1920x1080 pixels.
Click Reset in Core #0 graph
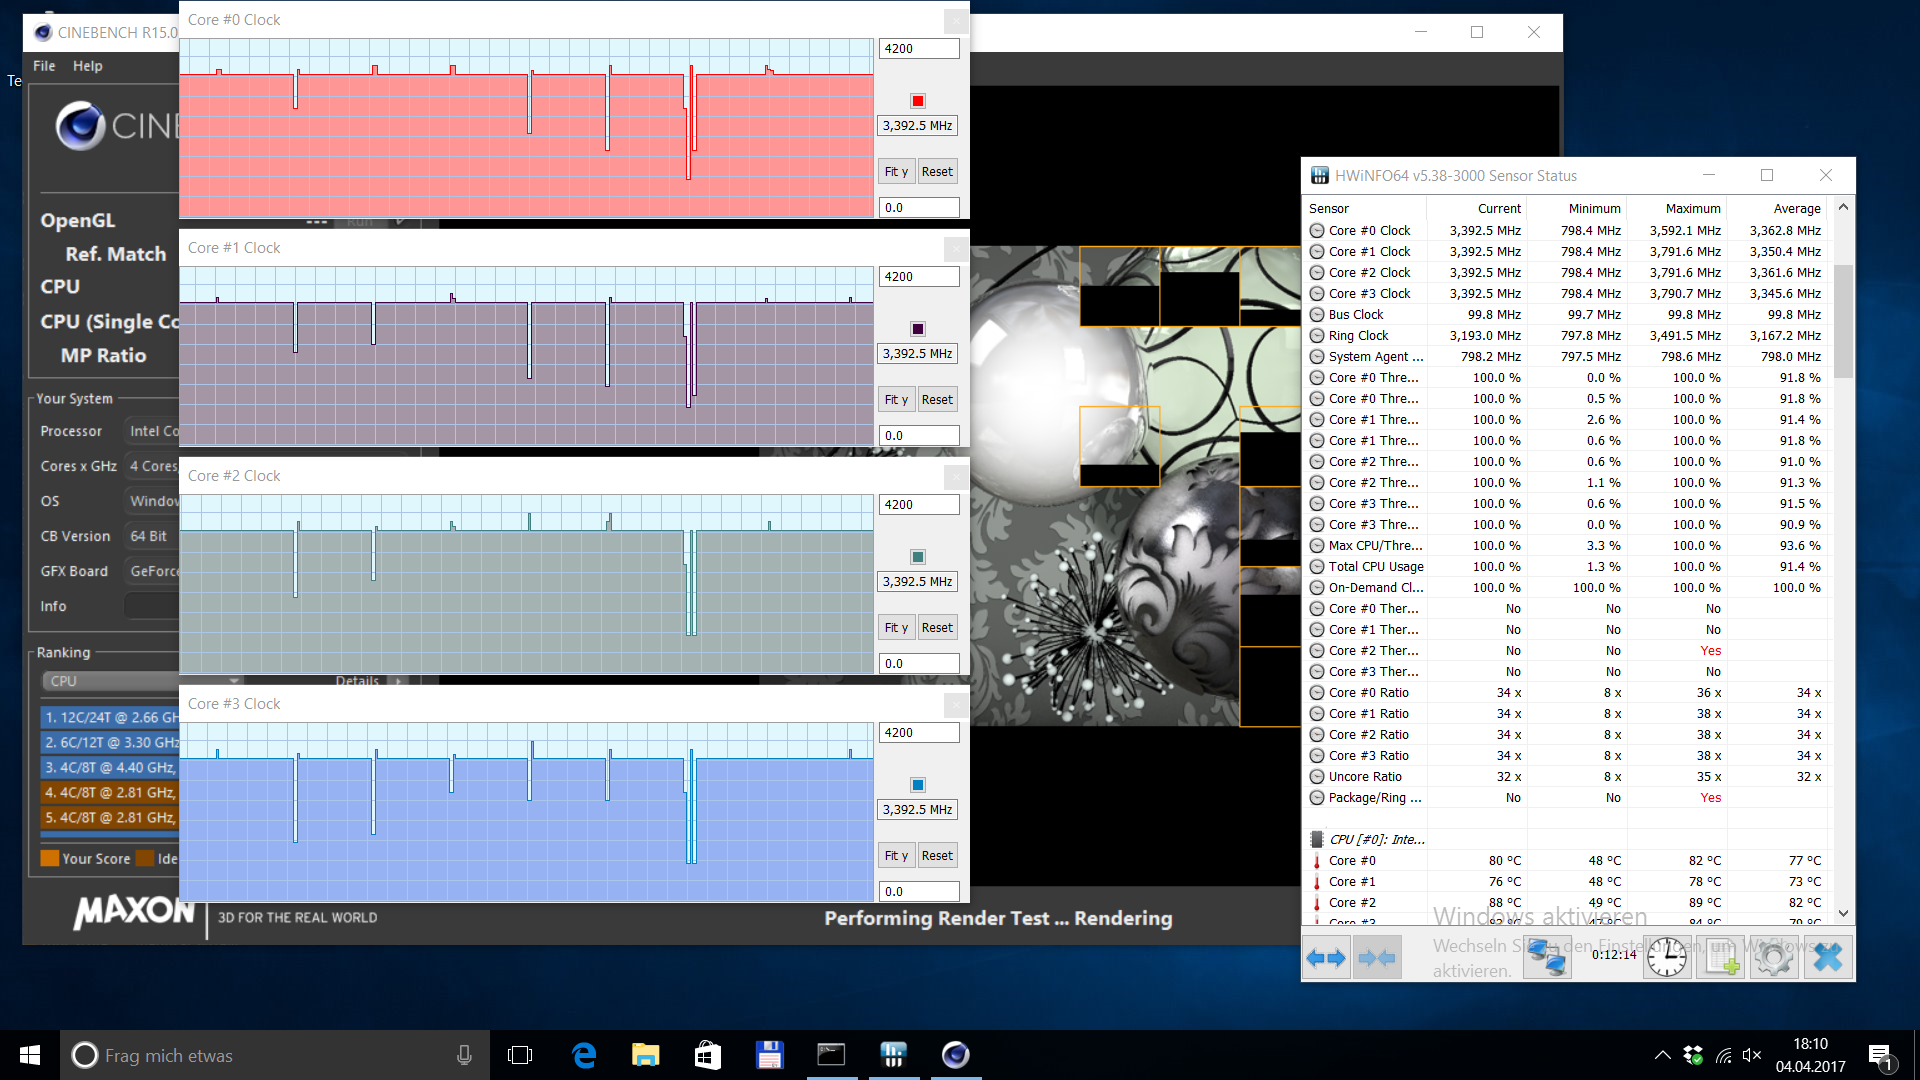point(937,172)
